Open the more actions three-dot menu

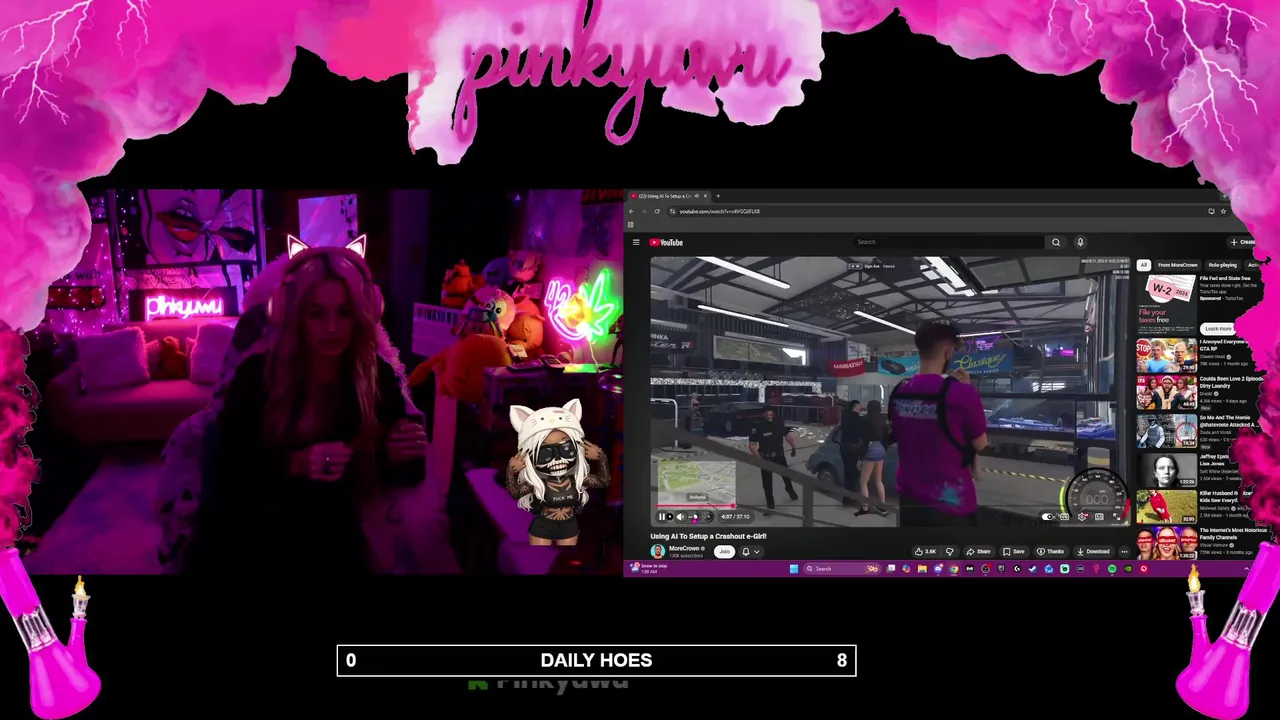1124,551
